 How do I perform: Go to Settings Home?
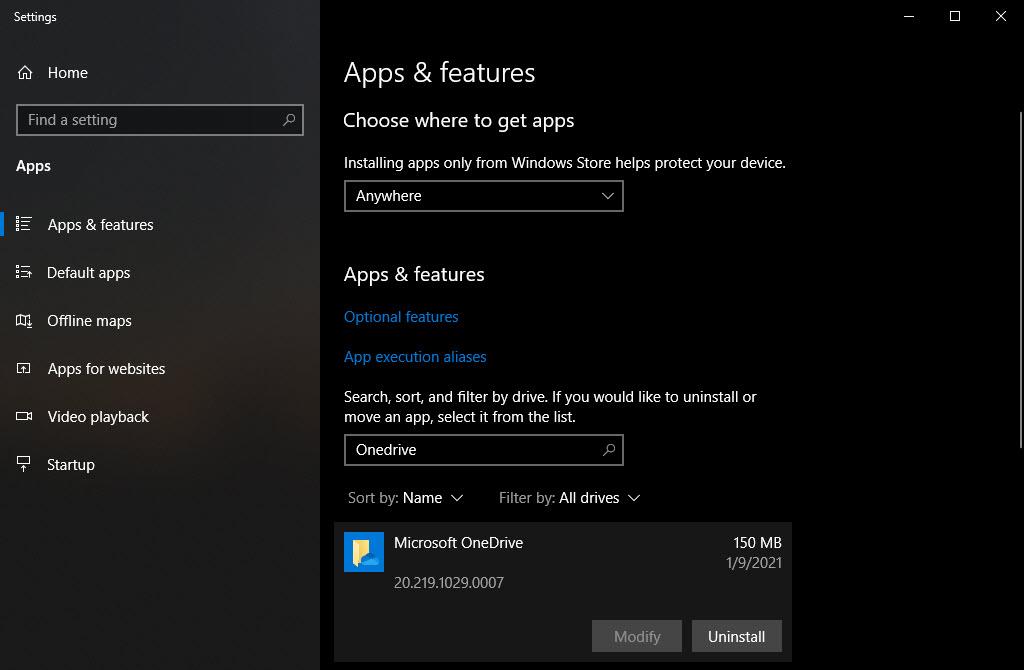coord(68,72)
